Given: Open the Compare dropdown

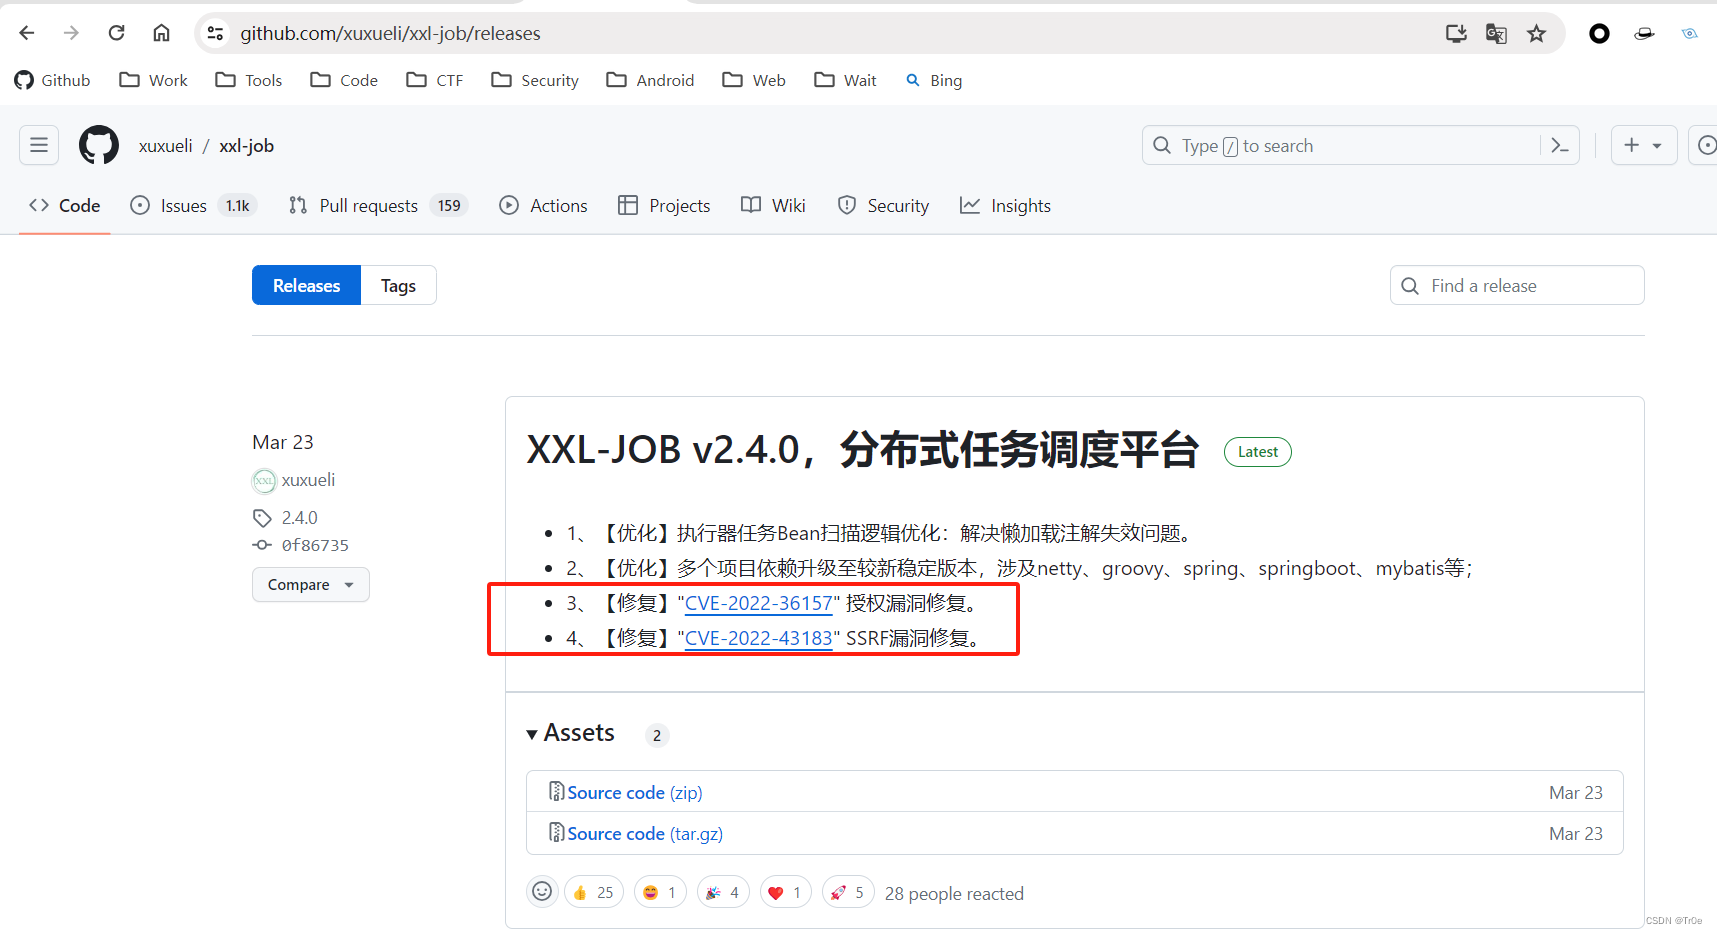Looking at the screenshot, I should pyautogui.click(x=311, y=584).
